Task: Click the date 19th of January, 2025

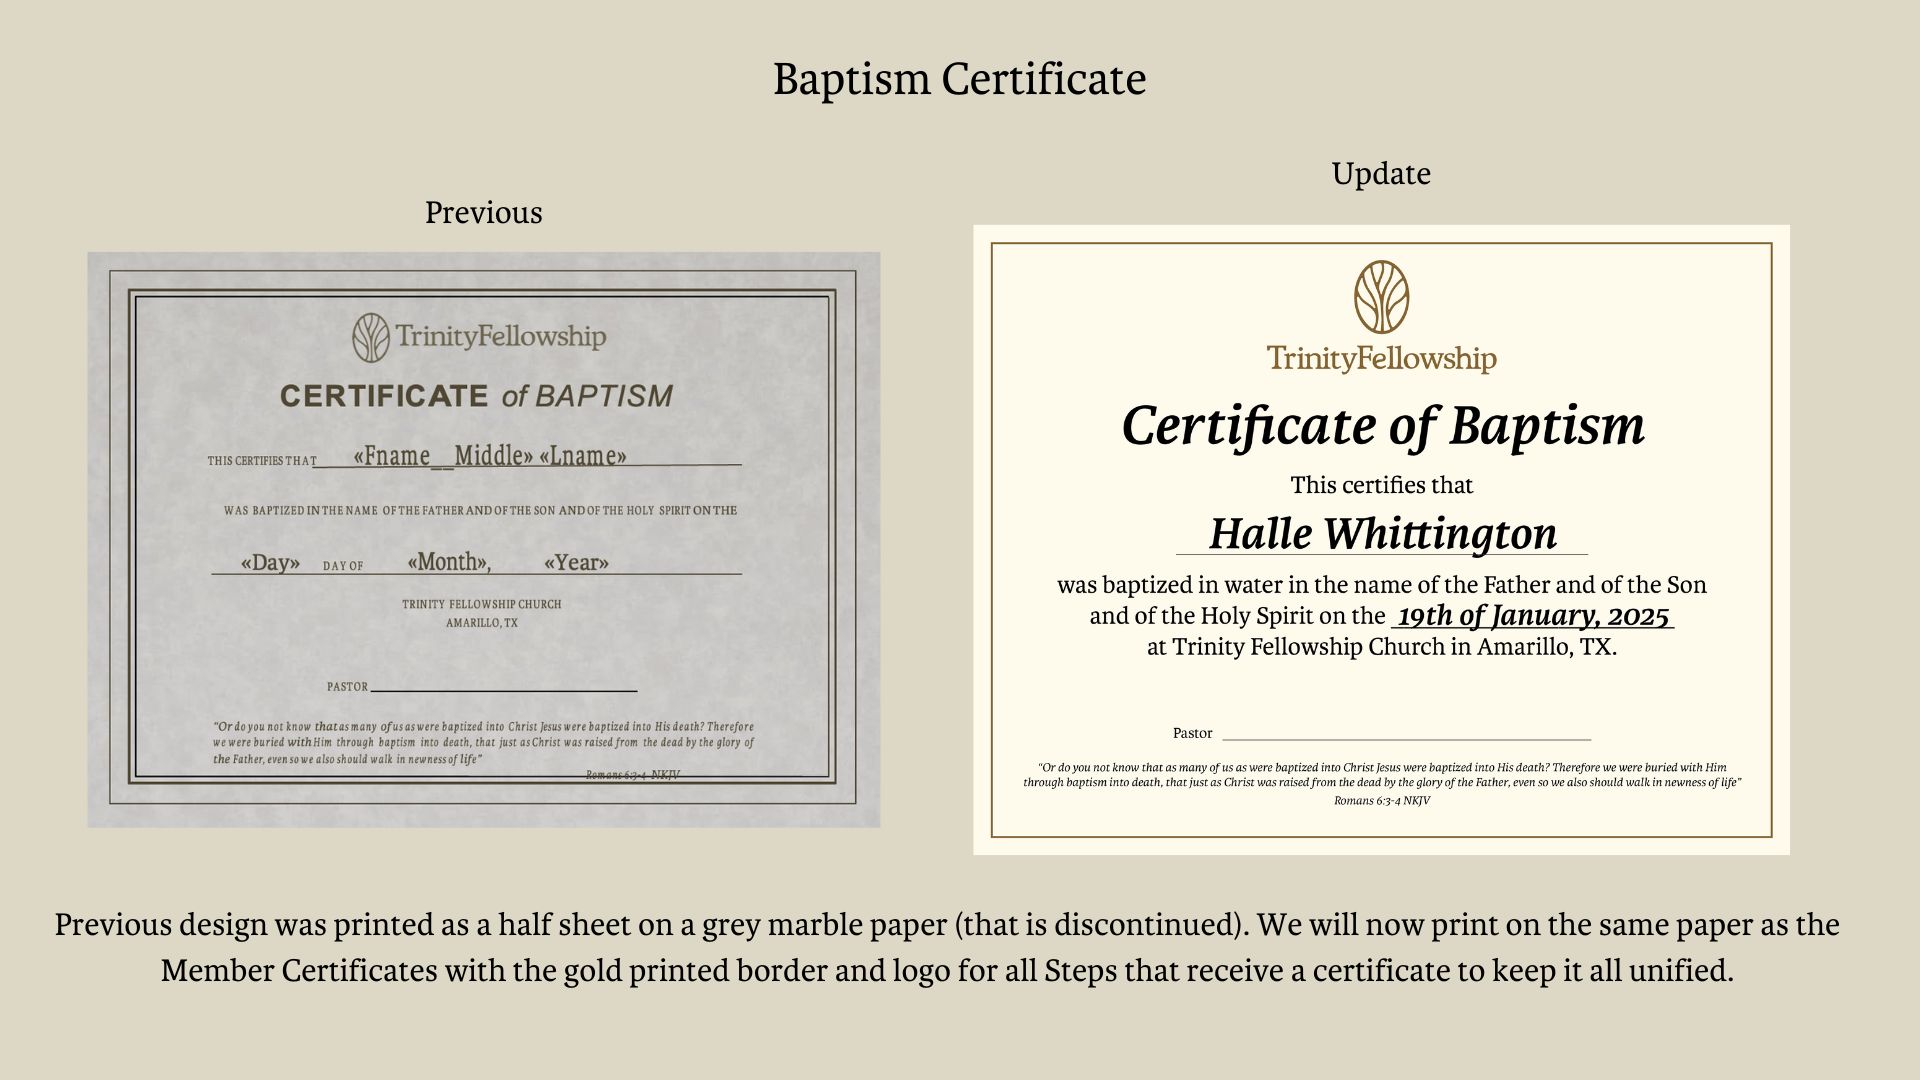Action: click(x=1532, y=615)
